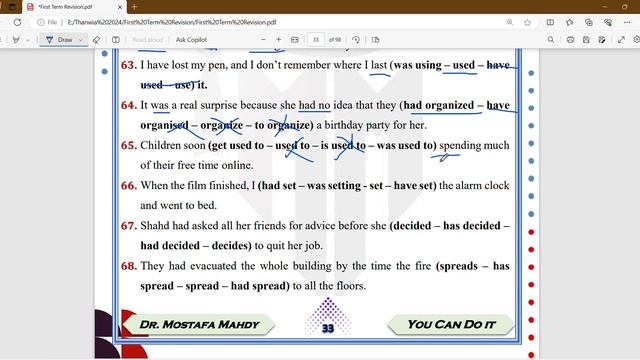Toggle the page view option icon
This screenshot has height=360, width=640.
click(x=376, y=40)
